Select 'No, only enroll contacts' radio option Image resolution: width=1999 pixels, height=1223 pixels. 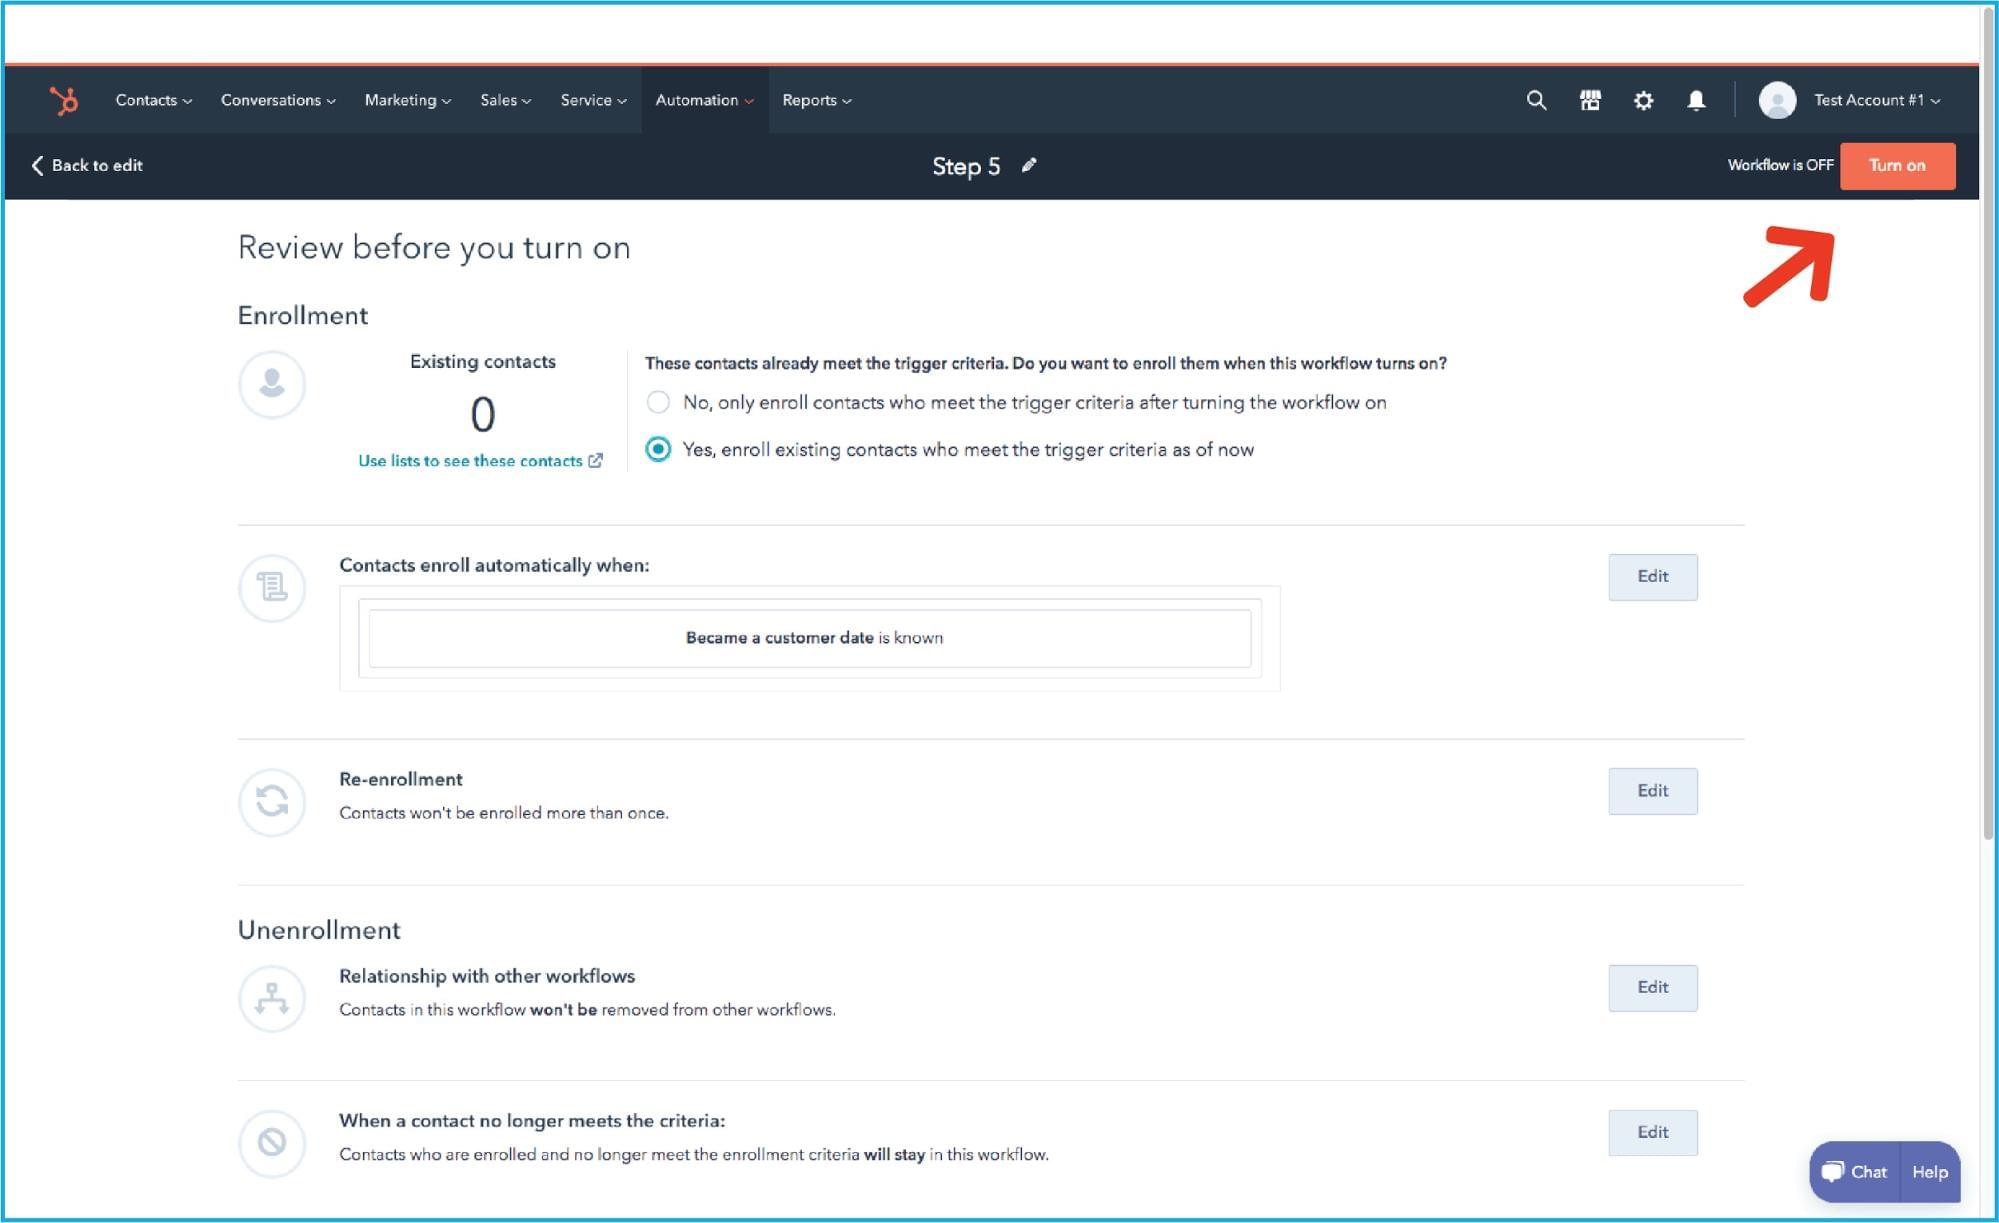tap(658, 402)
